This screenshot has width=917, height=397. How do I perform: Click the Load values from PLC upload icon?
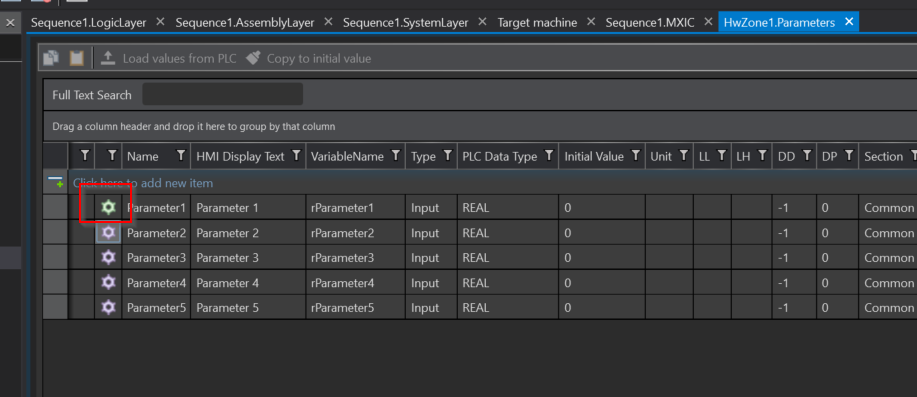108,57
